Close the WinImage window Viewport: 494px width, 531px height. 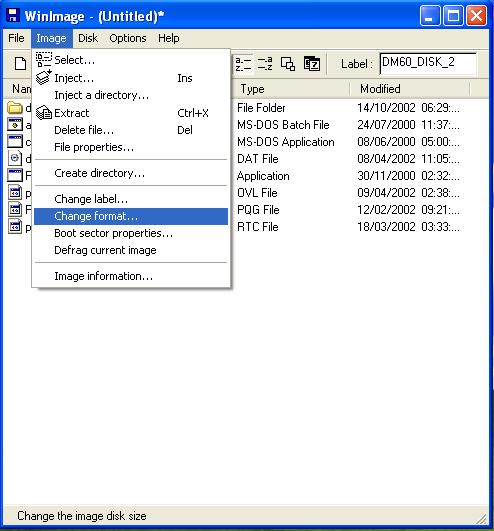pos(476,15)
